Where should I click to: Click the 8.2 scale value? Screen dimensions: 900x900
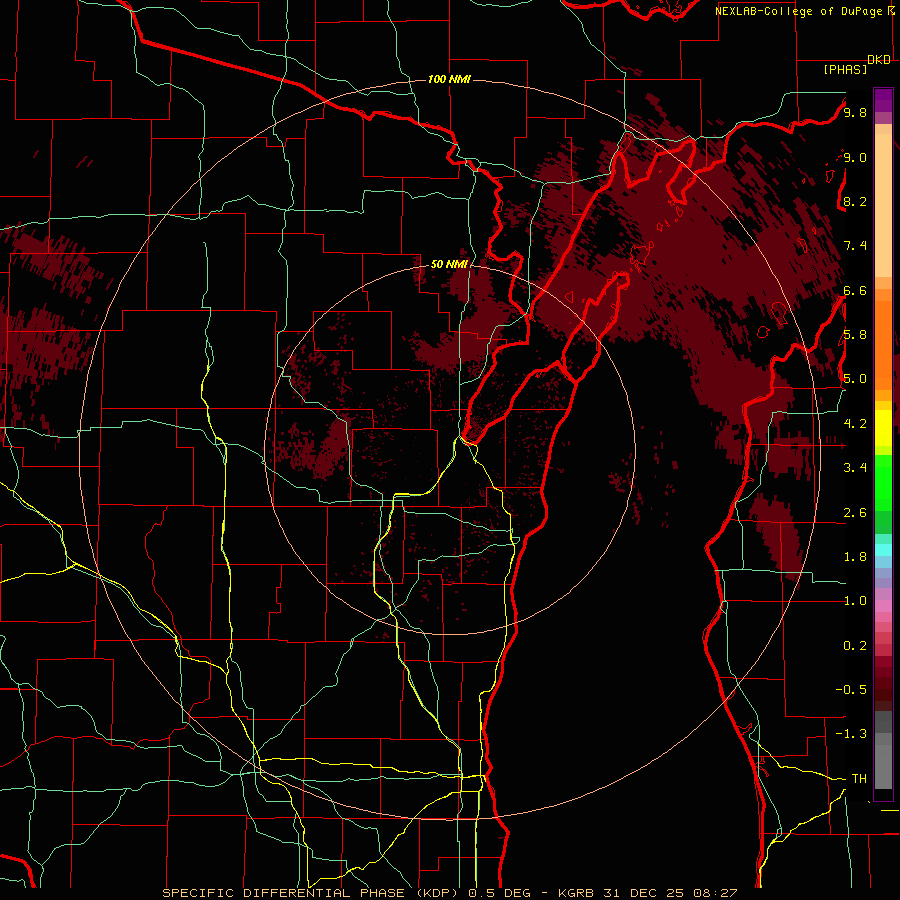[x=855, y=201]
